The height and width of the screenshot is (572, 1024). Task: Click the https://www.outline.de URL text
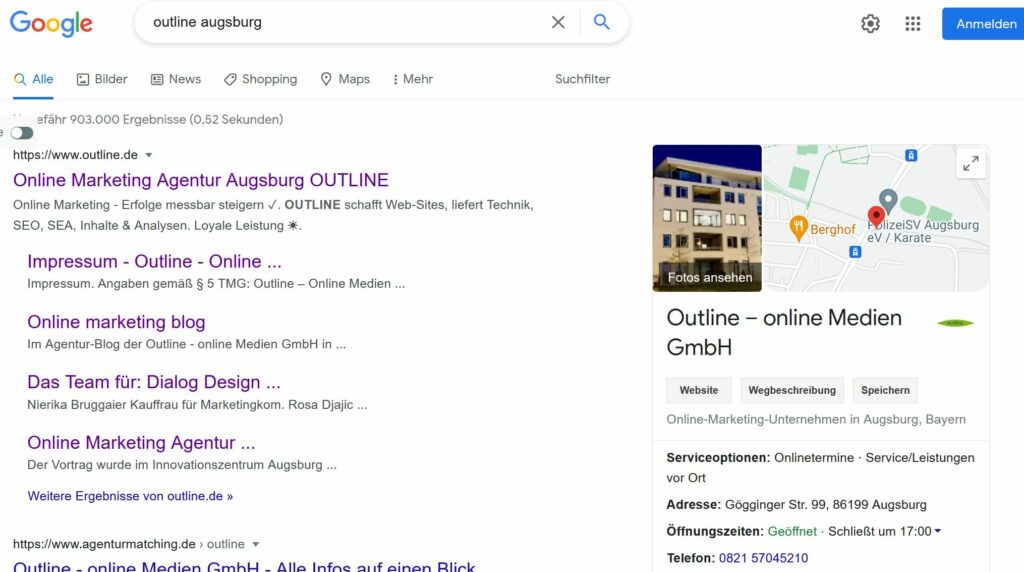coord(75,155)
